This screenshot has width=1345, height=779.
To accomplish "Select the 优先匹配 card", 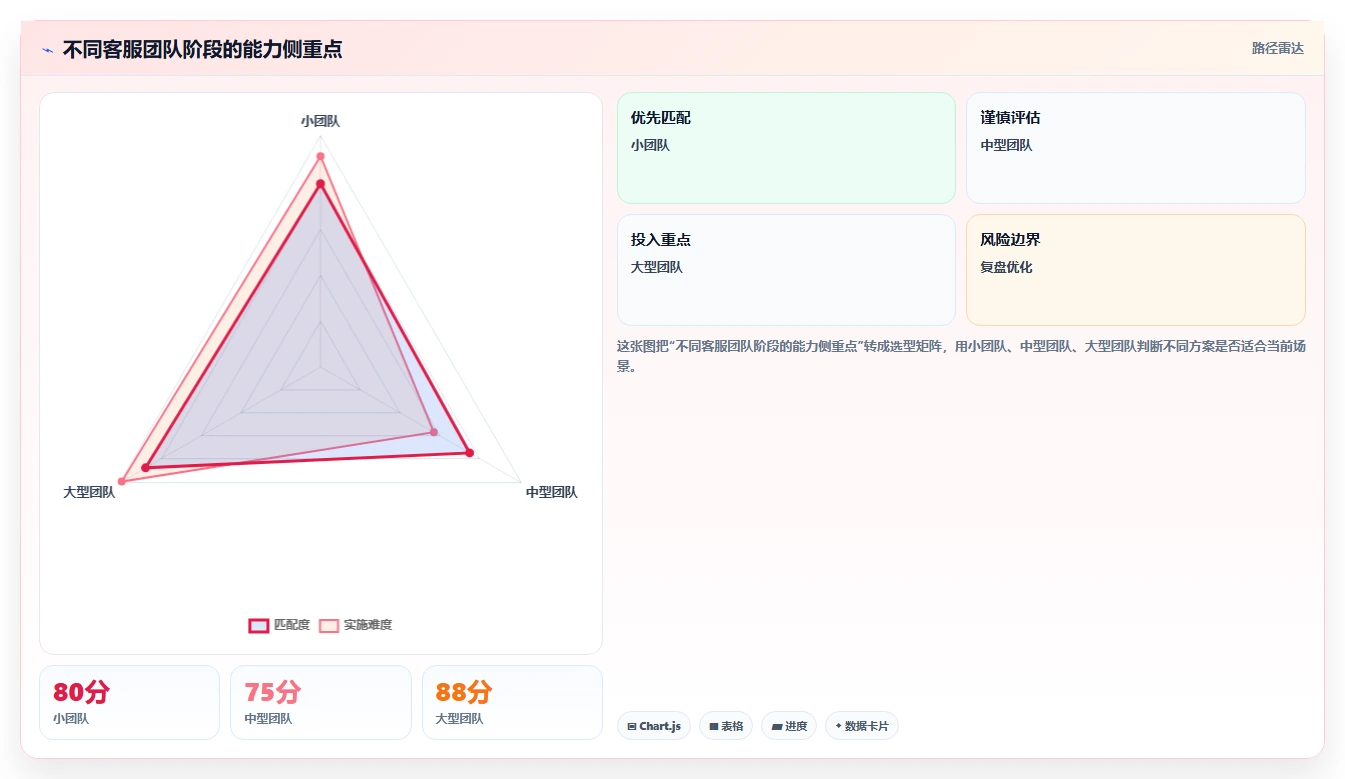I will click(x=786, y=148).
